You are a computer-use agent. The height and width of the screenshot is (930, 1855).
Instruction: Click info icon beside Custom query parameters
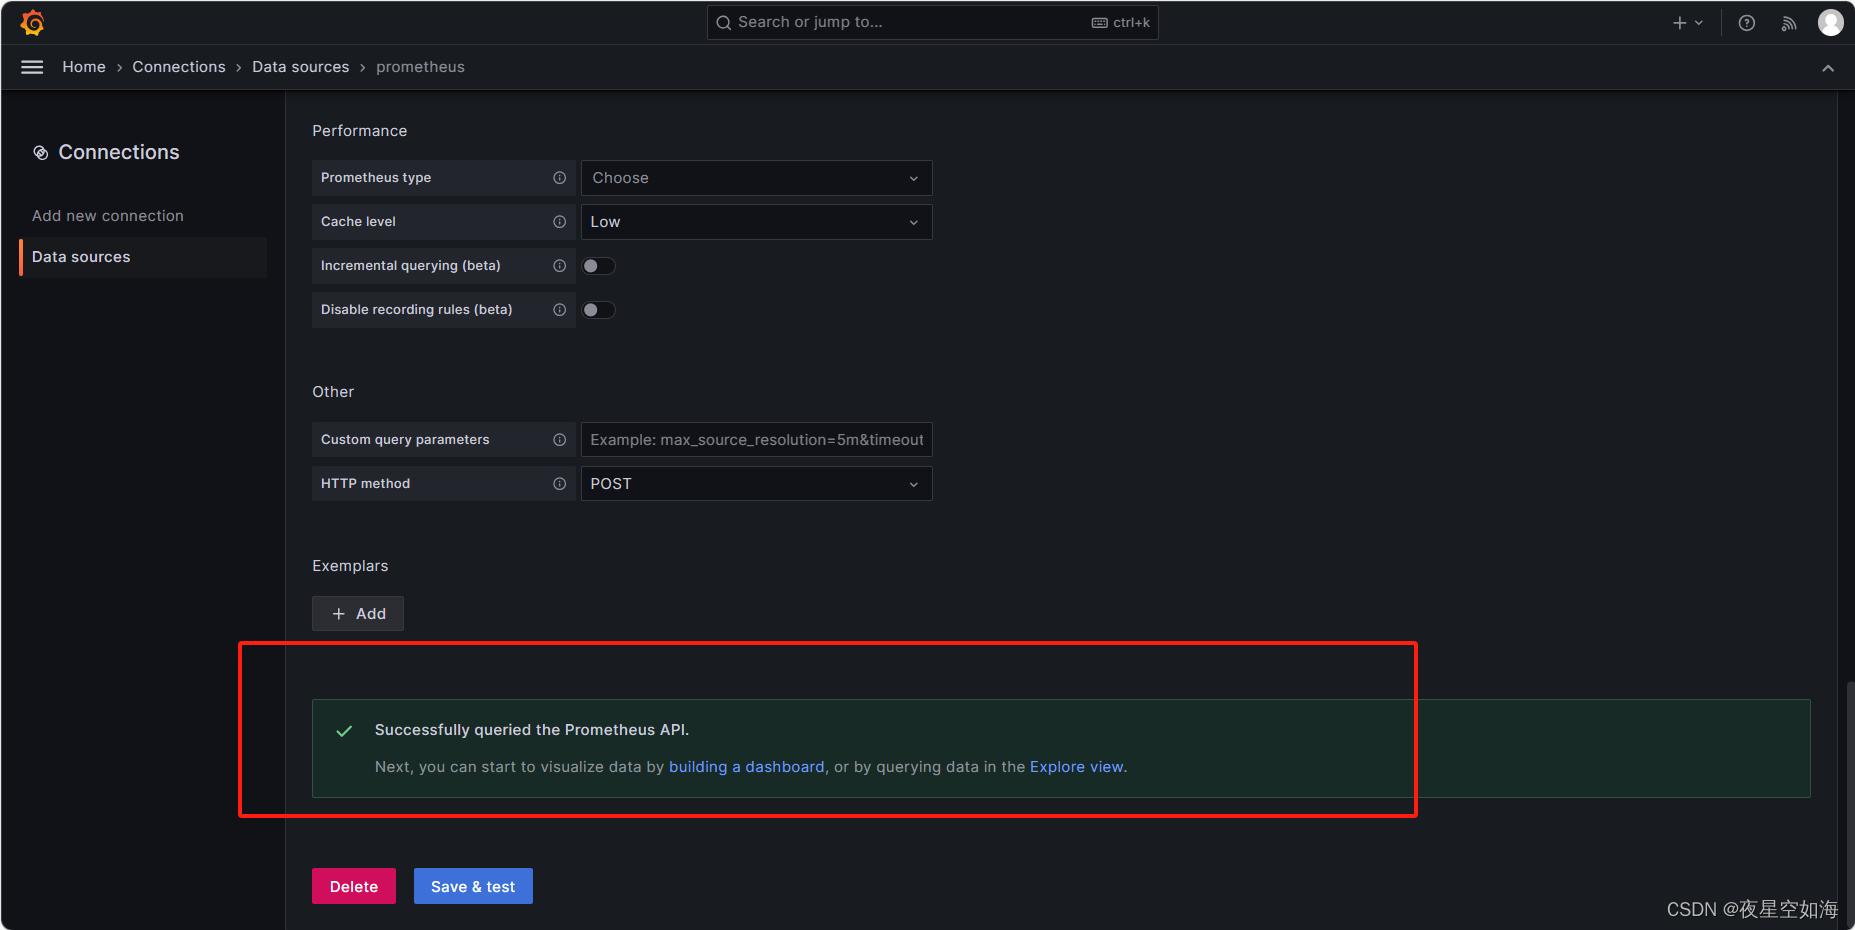click(560, 440)
